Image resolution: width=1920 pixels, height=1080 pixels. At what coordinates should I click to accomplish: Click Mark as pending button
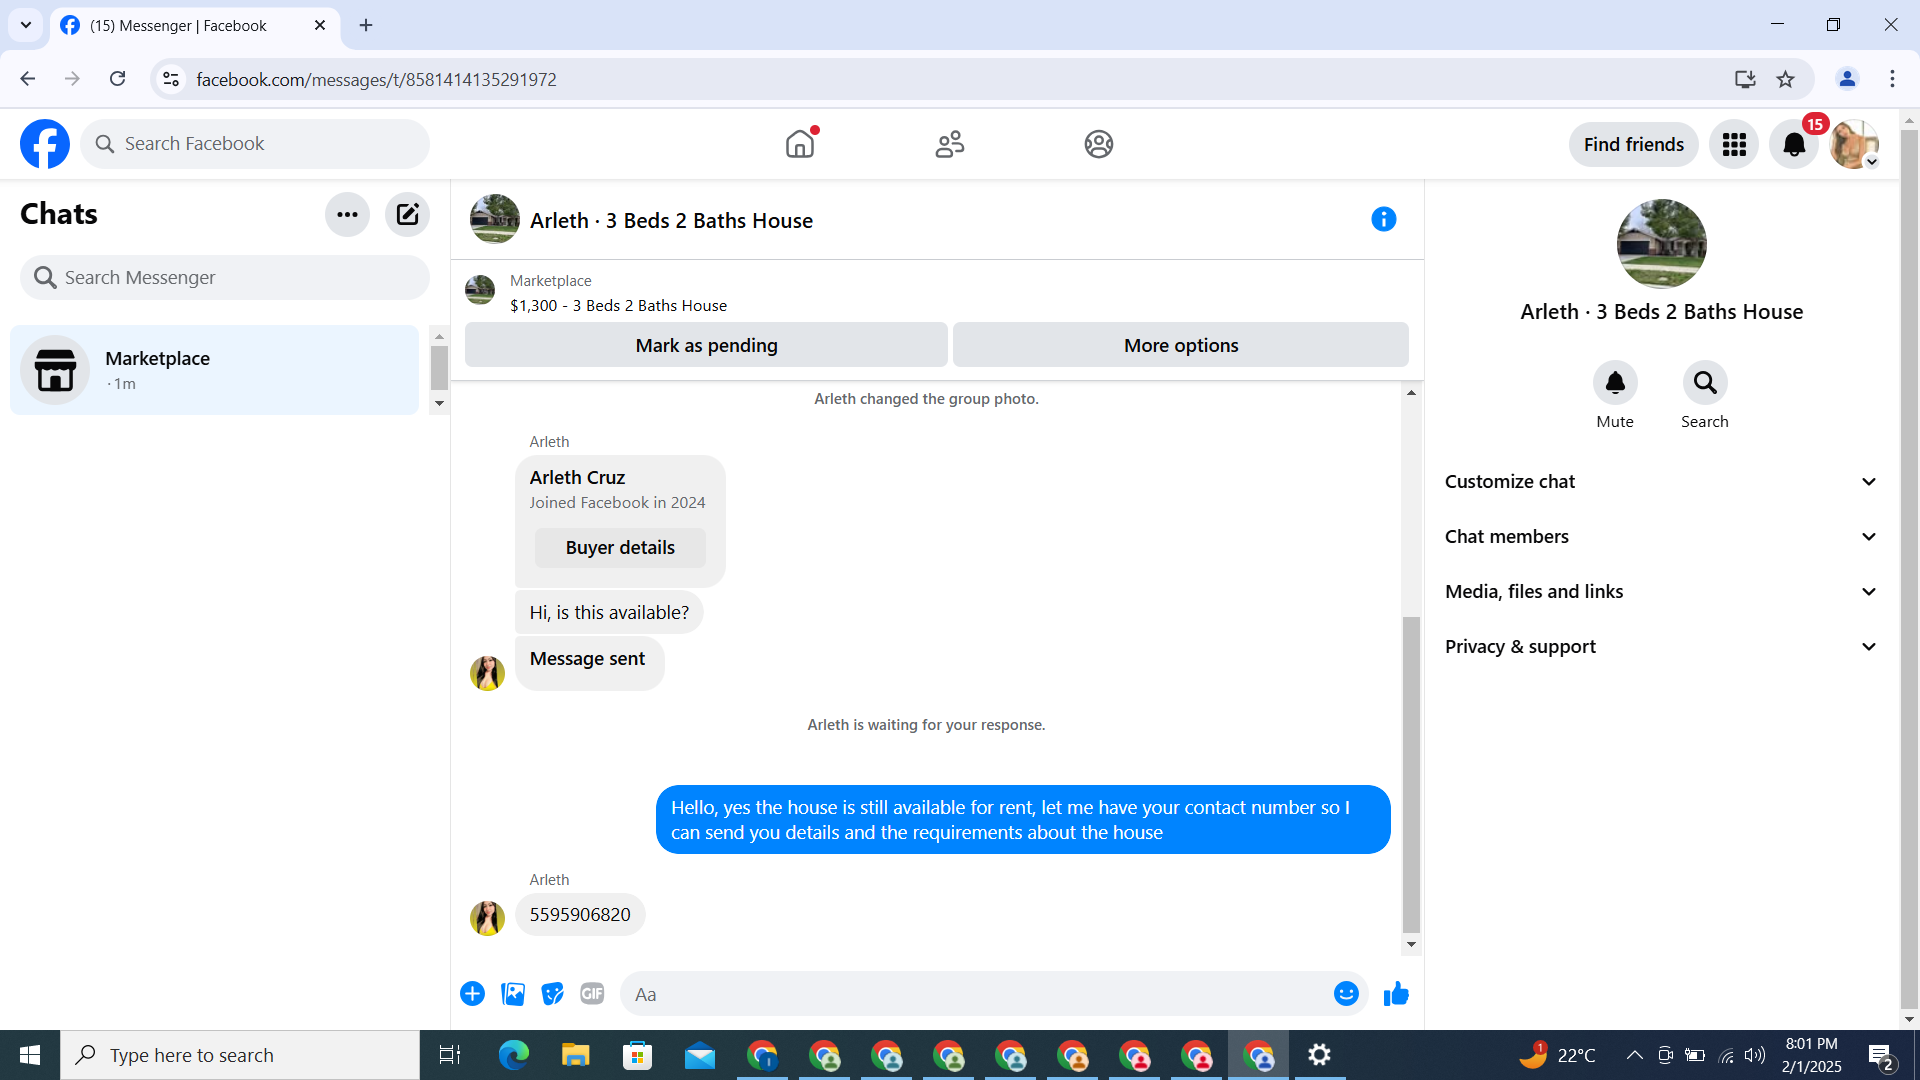pyautogui.click(x=706, y=345)
